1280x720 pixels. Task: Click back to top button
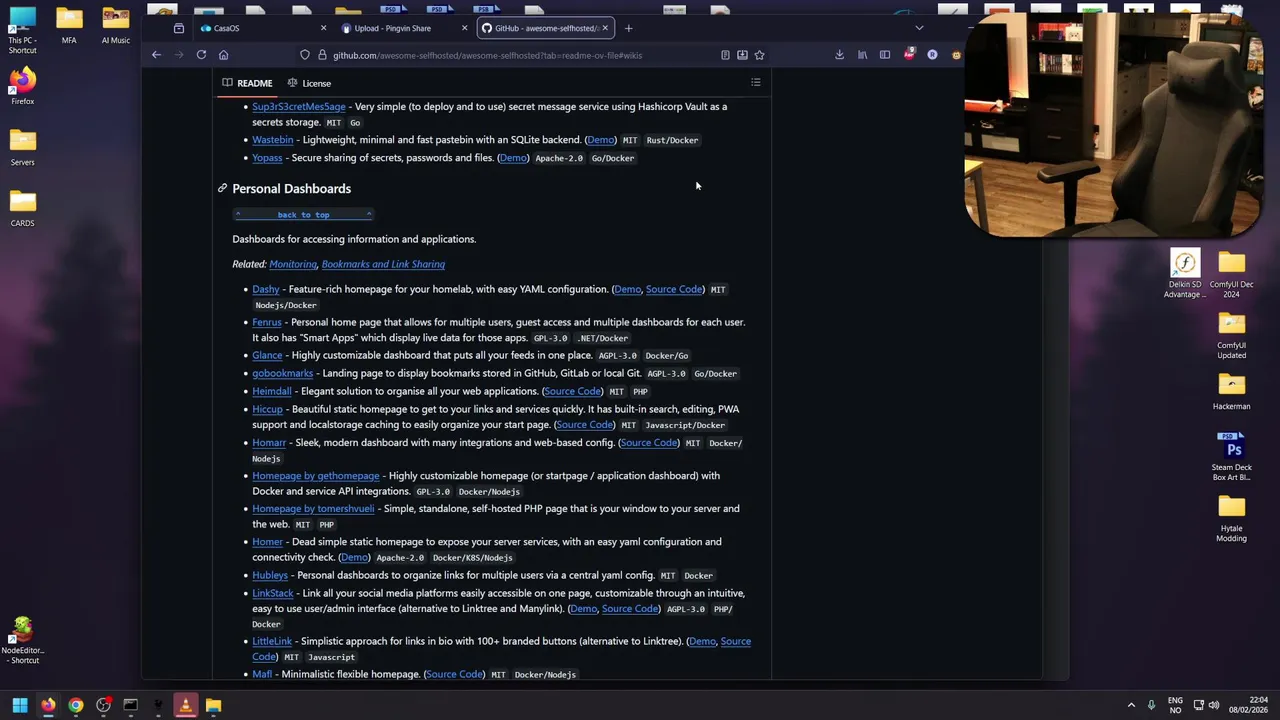(x=303, y=214)
